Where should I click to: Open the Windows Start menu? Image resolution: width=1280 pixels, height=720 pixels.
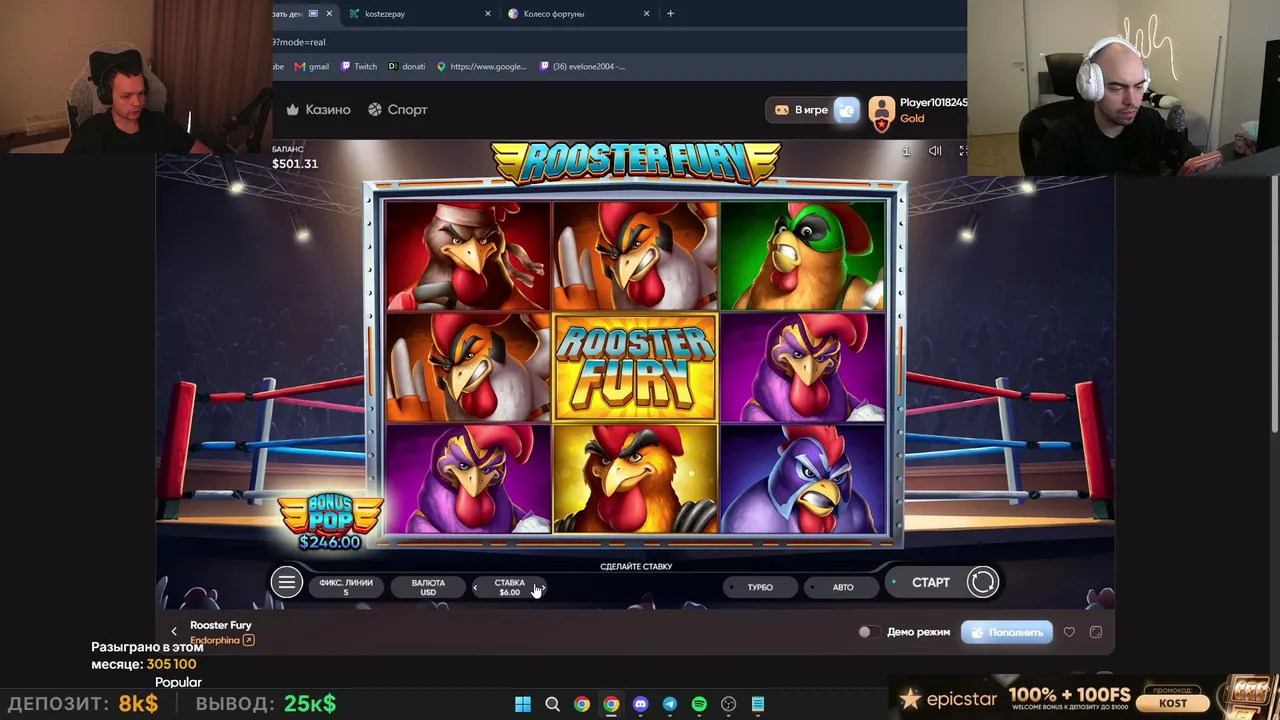pos(523,704)
